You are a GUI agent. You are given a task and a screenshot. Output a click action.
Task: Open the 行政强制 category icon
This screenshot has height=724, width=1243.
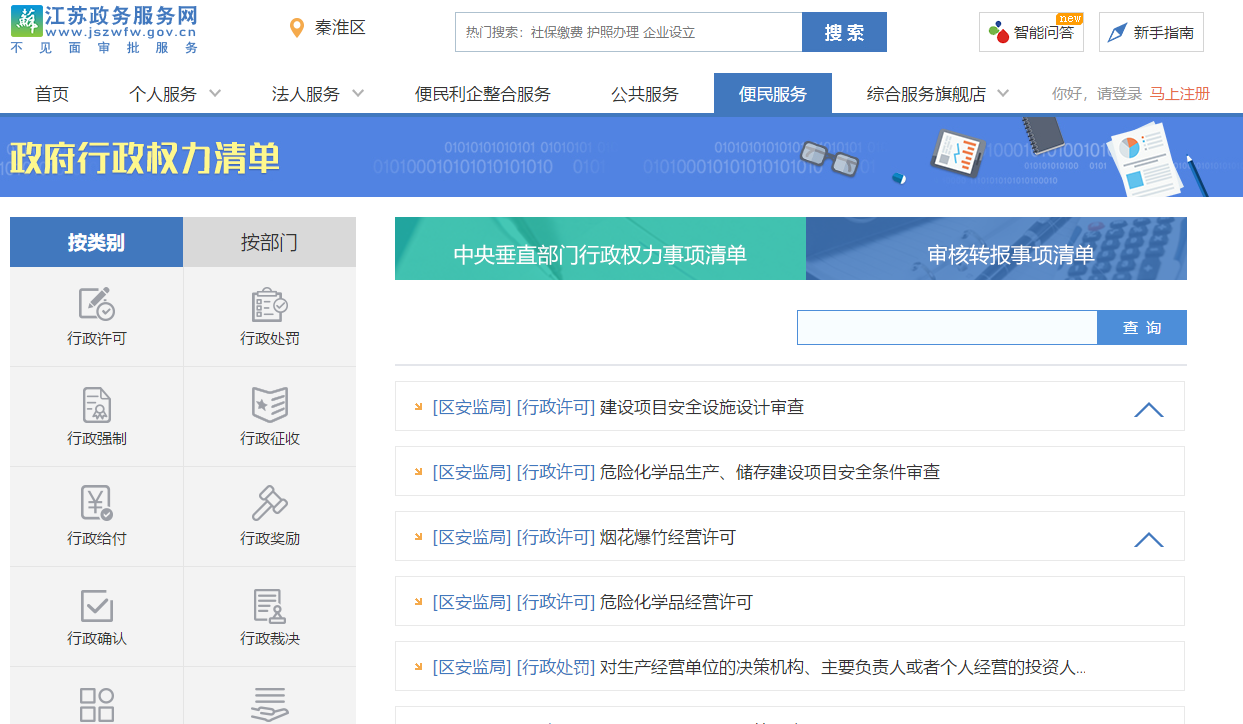click(x=97, y=404)
